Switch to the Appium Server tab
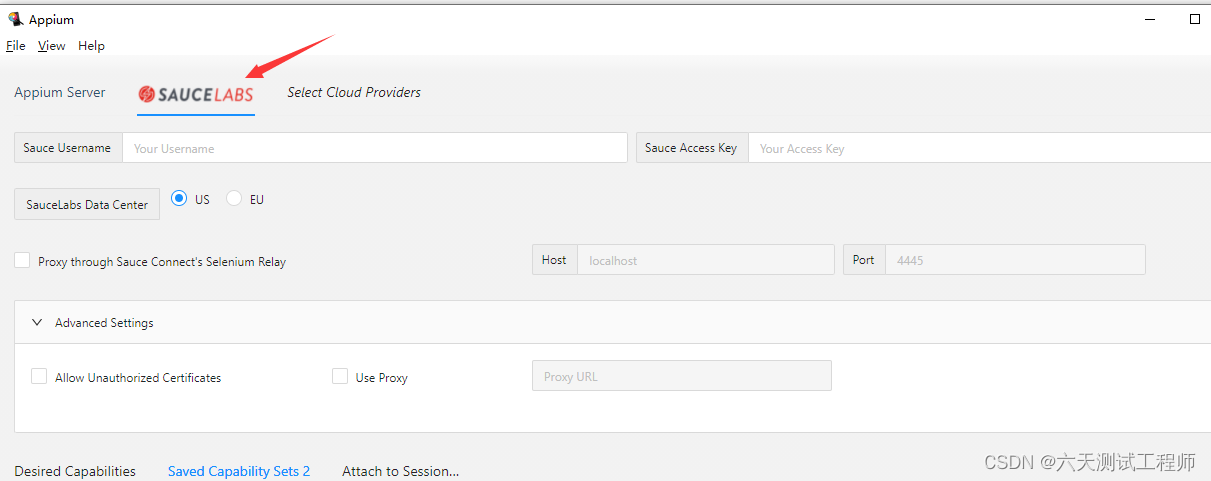The height and width of the screenshot is (481, 1211). point(60,92)
